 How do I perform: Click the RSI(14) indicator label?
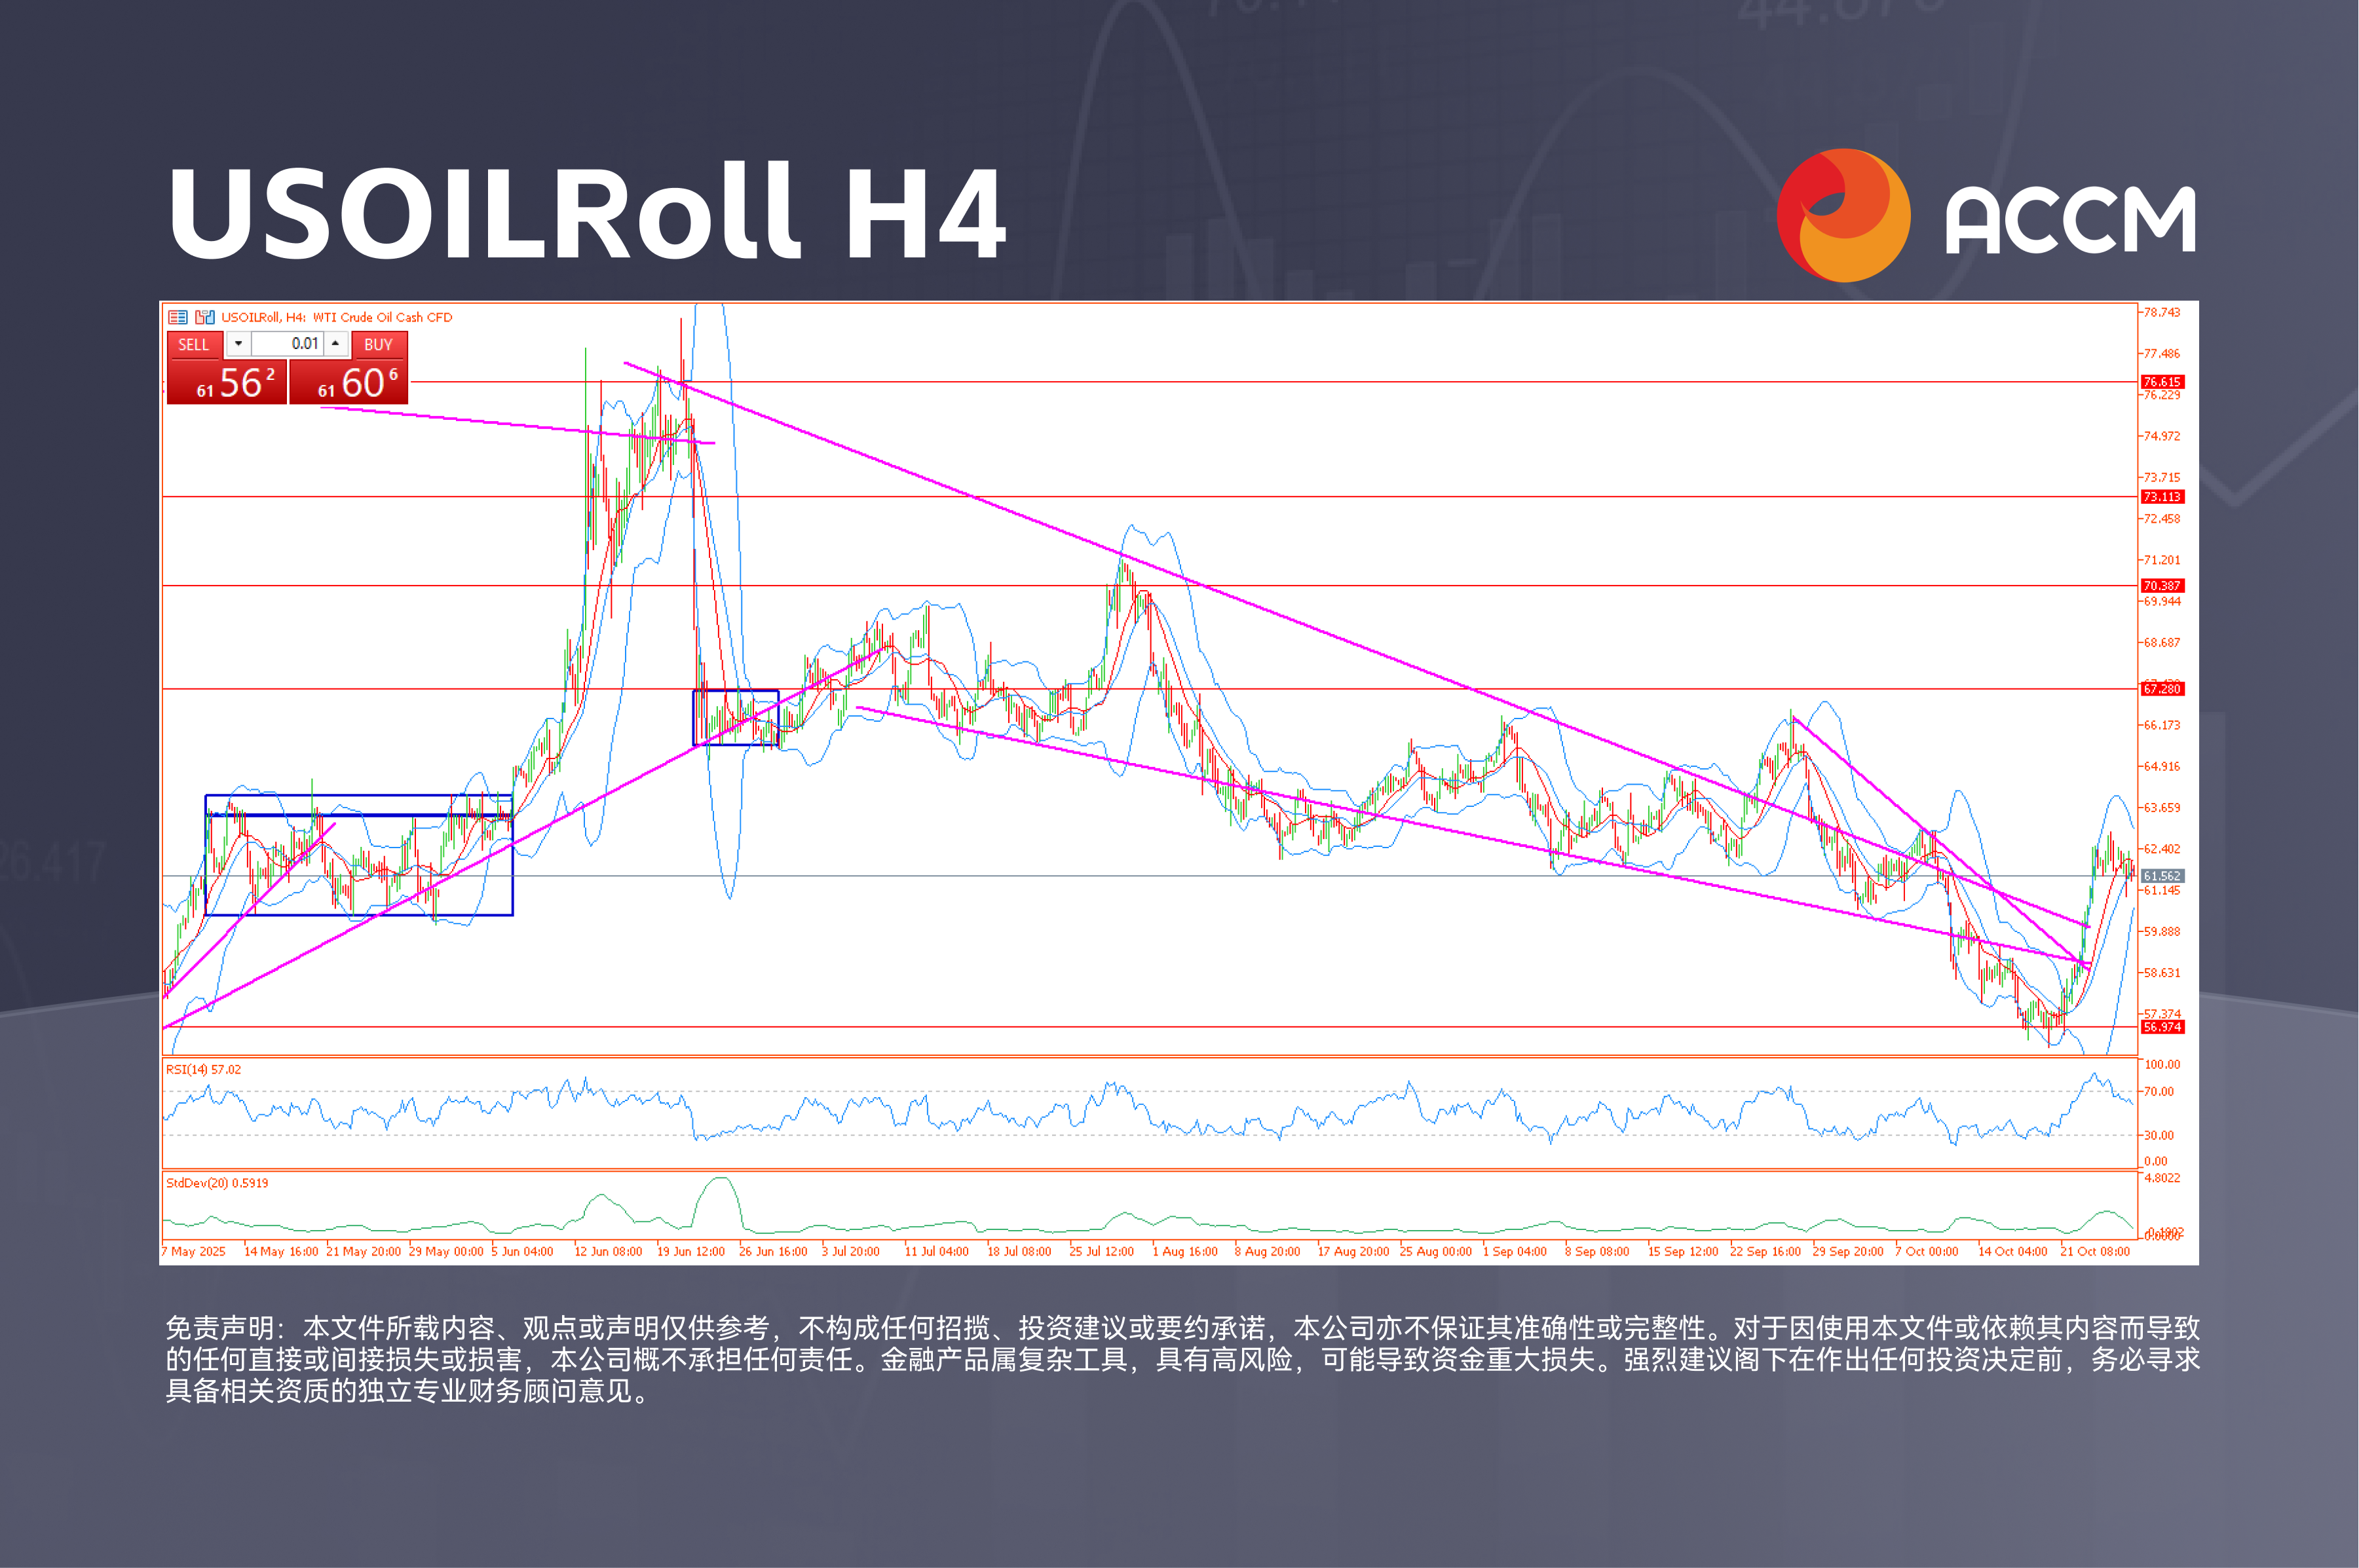tap(203, 1069)
